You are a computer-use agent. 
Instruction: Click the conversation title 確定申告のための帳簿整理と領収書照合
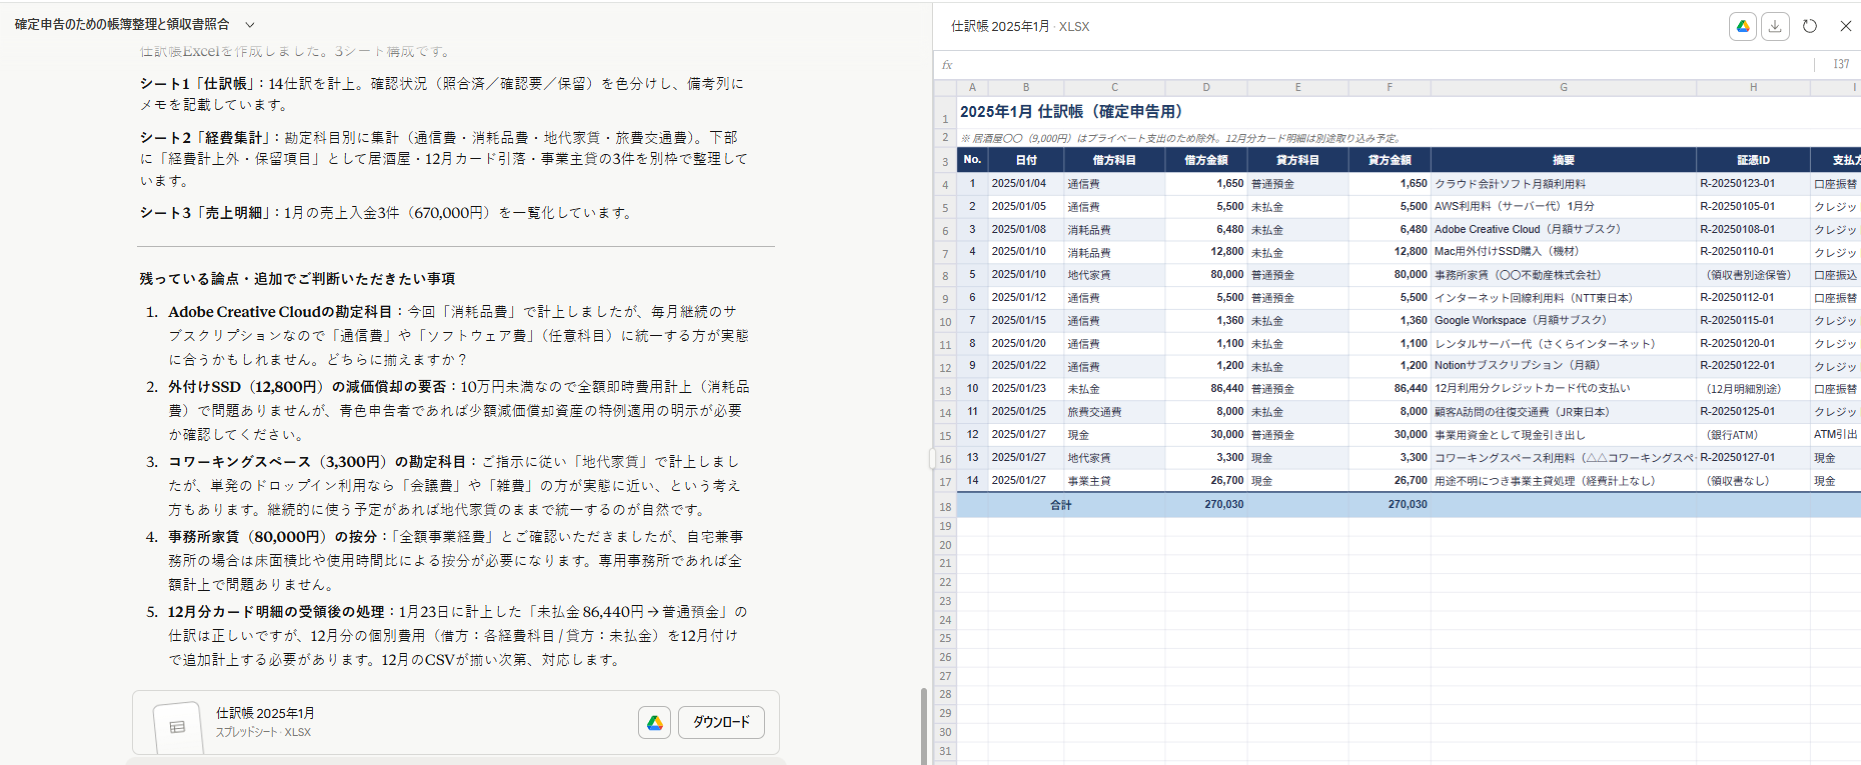pyautogui.click(x=122, y=24)
